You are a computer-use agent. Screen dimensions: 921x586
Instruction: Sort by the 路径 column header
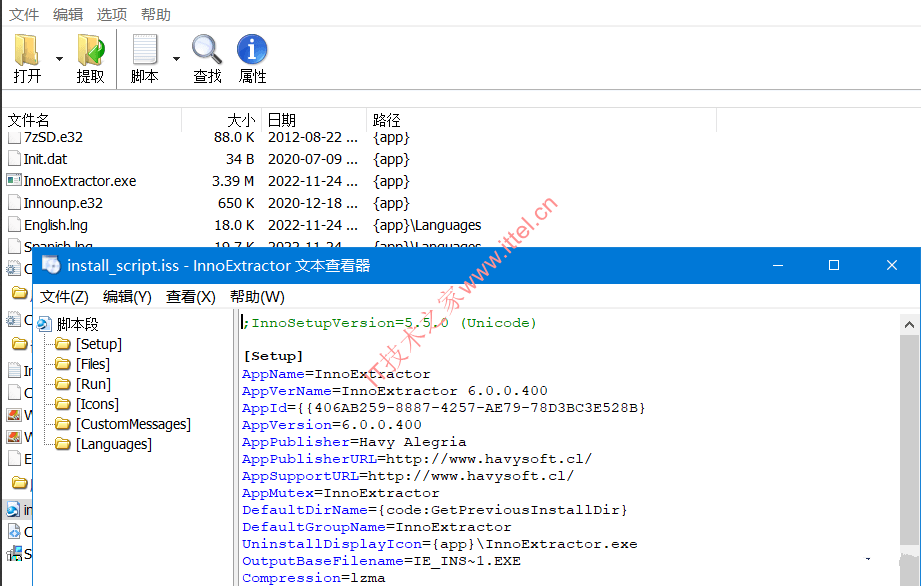click(542, 120)
